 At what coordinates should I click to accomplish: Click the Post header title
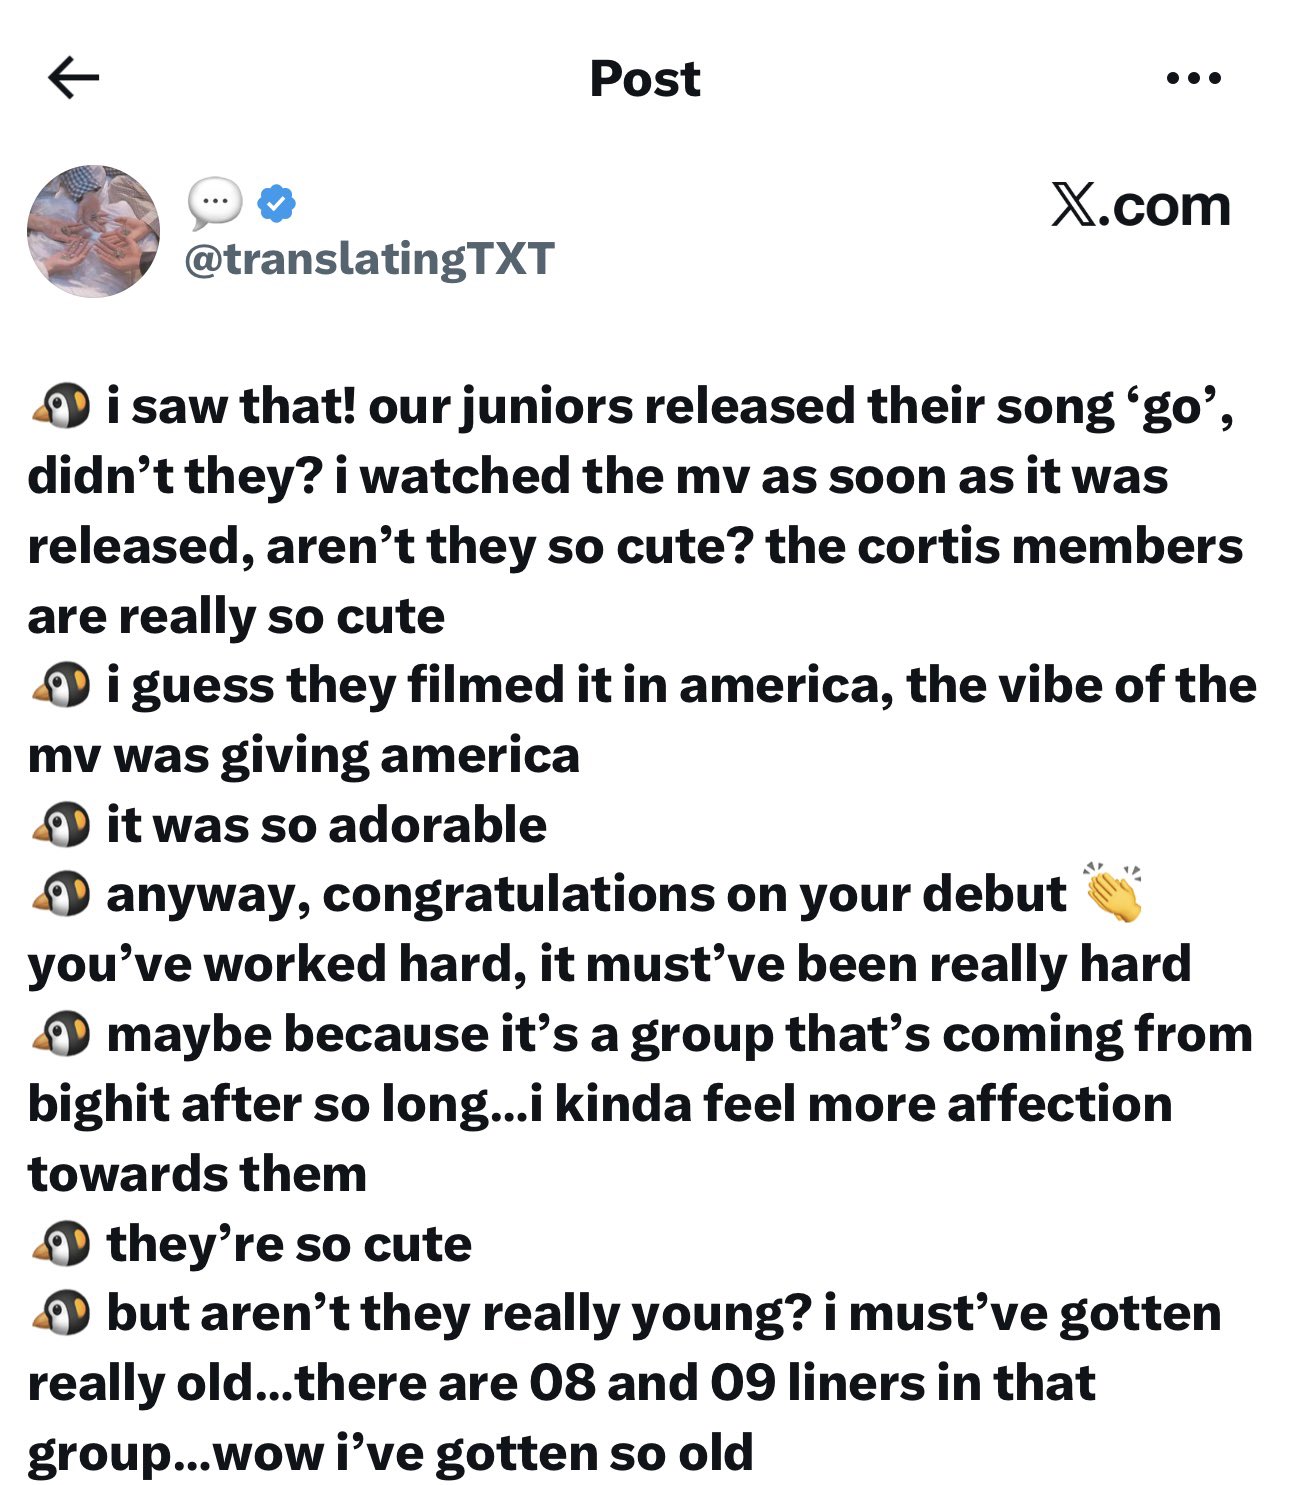[645, 79]
